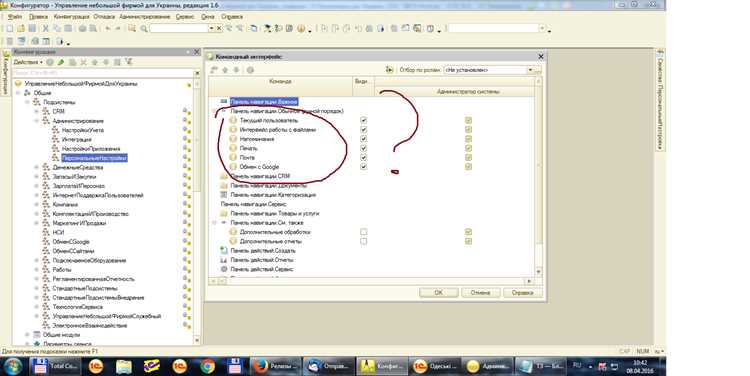Viewport: 750px width, 376px height.
Task: Click the Cut scissors toolbar icon
Action: 45,29
